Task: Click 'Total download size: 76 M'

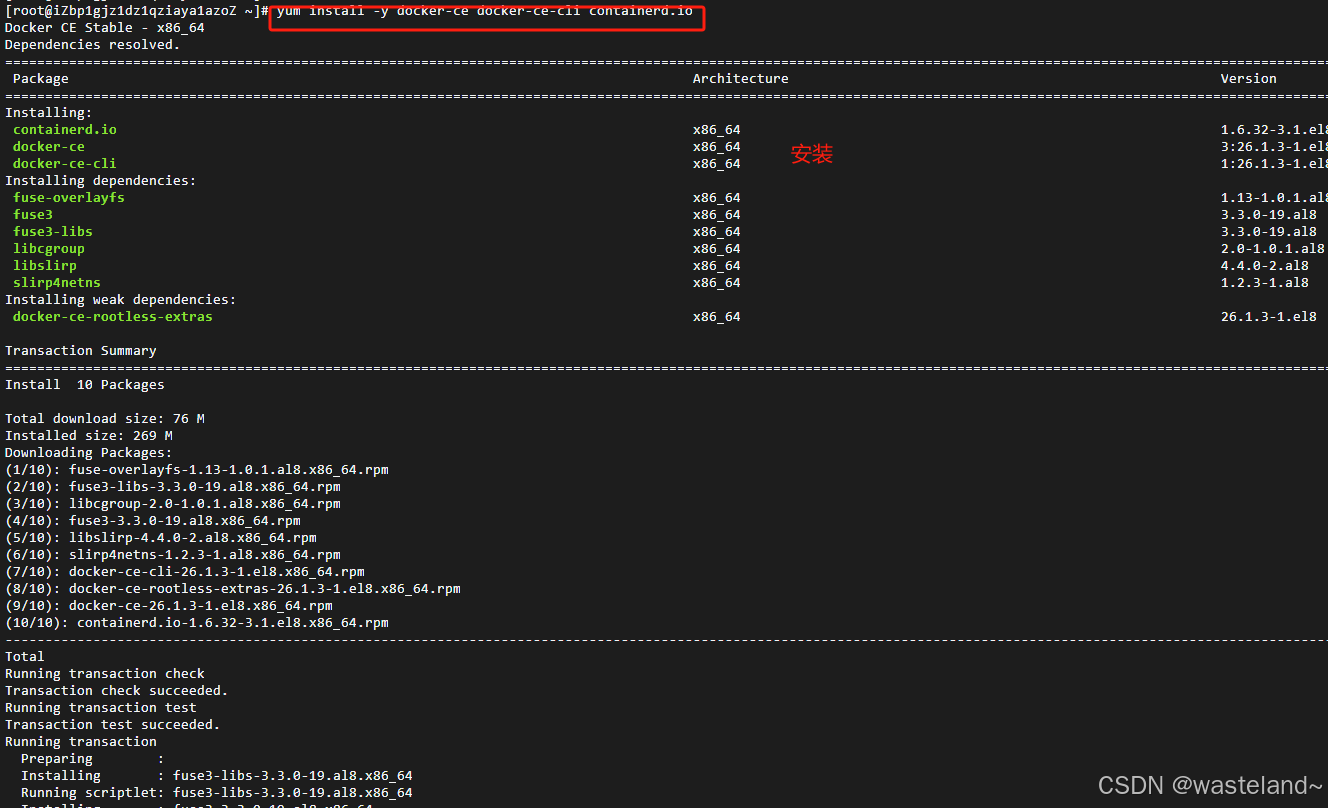Action: click(x=105, y=419)
